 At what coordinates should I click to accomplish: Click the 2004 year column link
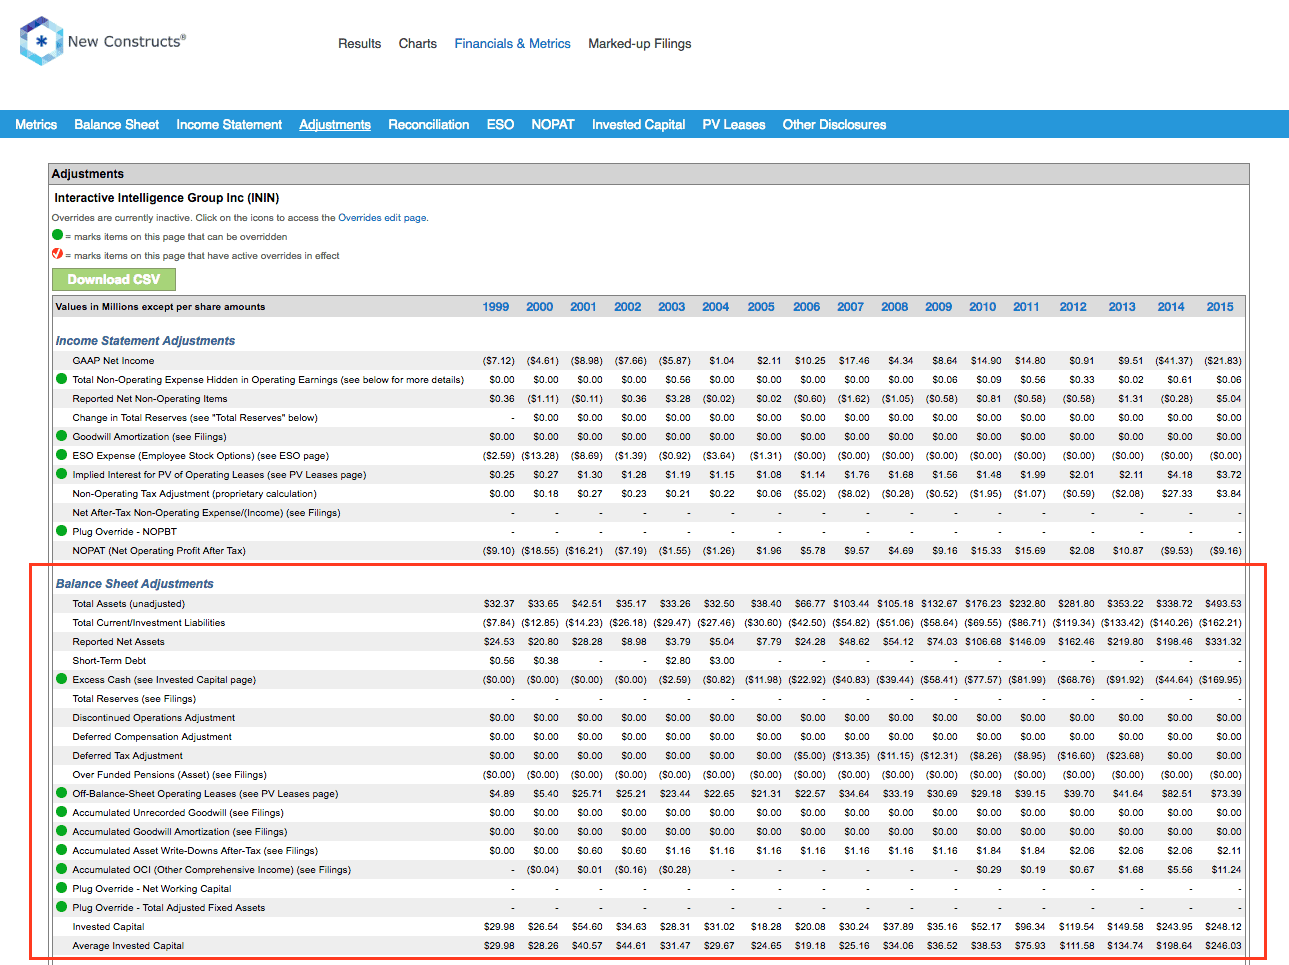pos(716,307)
